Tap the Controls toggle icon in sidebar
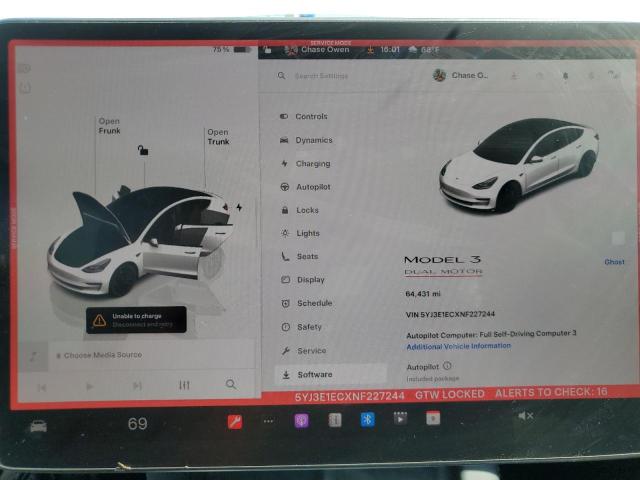 [284, 116]
